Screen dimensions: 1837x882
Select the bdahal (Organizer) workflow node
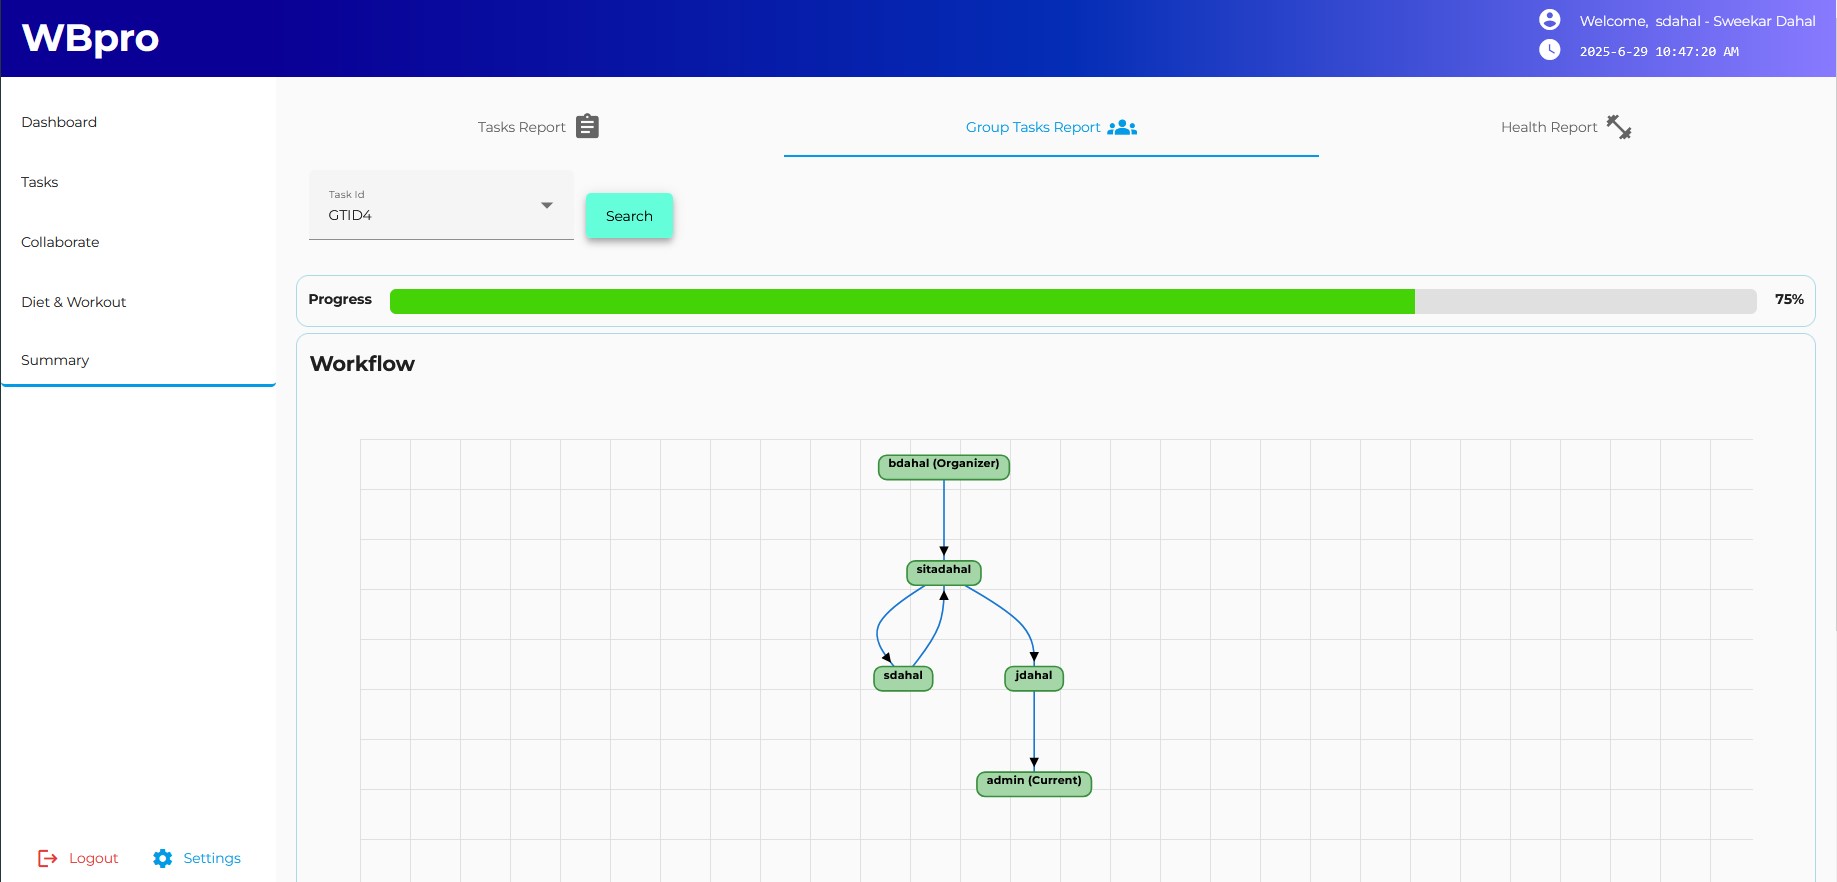tap(943, 466)
